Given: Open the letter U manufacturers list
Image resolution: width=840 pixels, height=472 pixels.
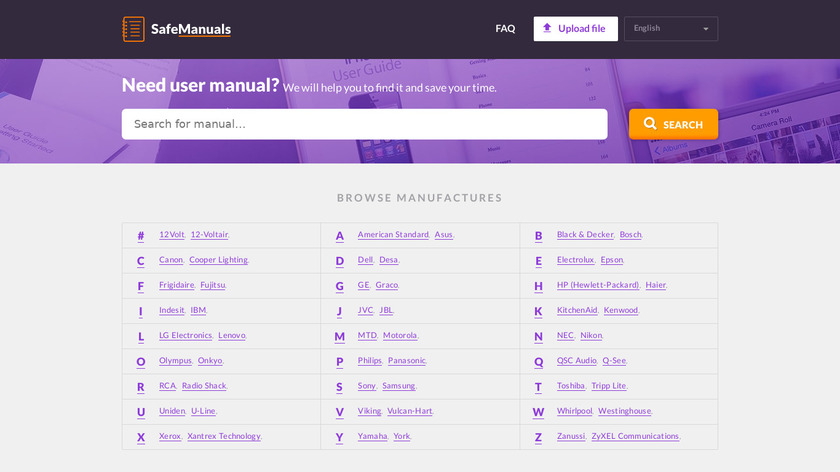Looking at the screenshot, I should click(x=140, y=412).
